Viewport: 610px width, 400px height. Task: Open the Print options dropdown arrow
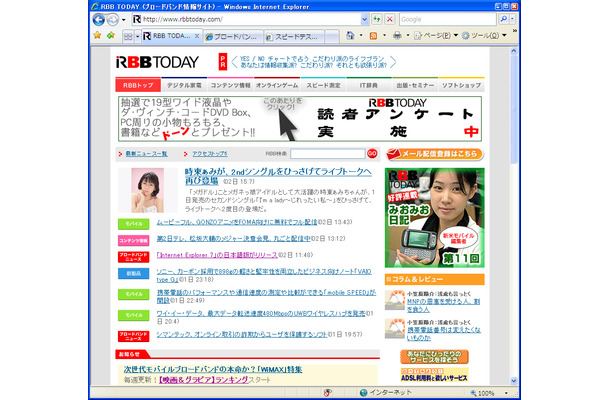click(408, 36)
